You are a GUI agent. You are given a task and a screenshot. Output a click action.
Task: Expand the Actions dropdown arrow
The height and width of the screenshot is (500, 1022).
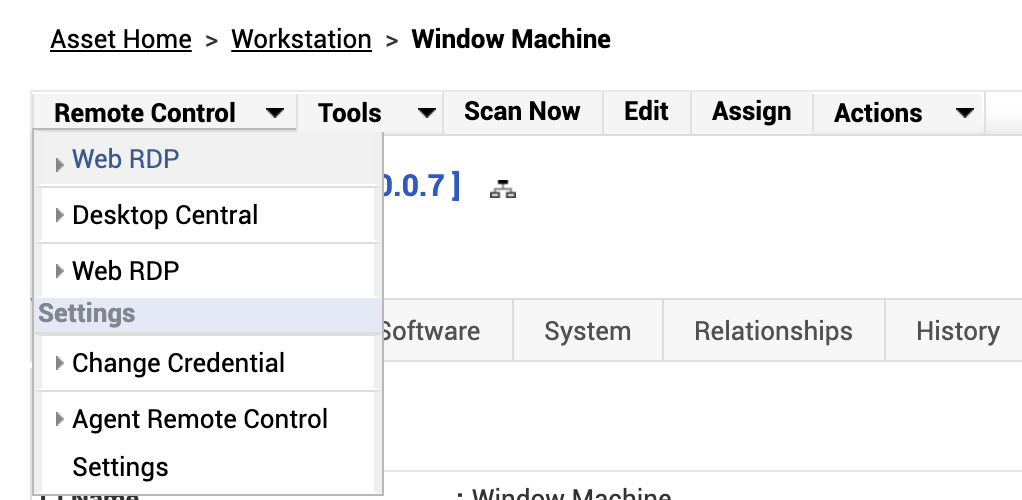(964, 113)
